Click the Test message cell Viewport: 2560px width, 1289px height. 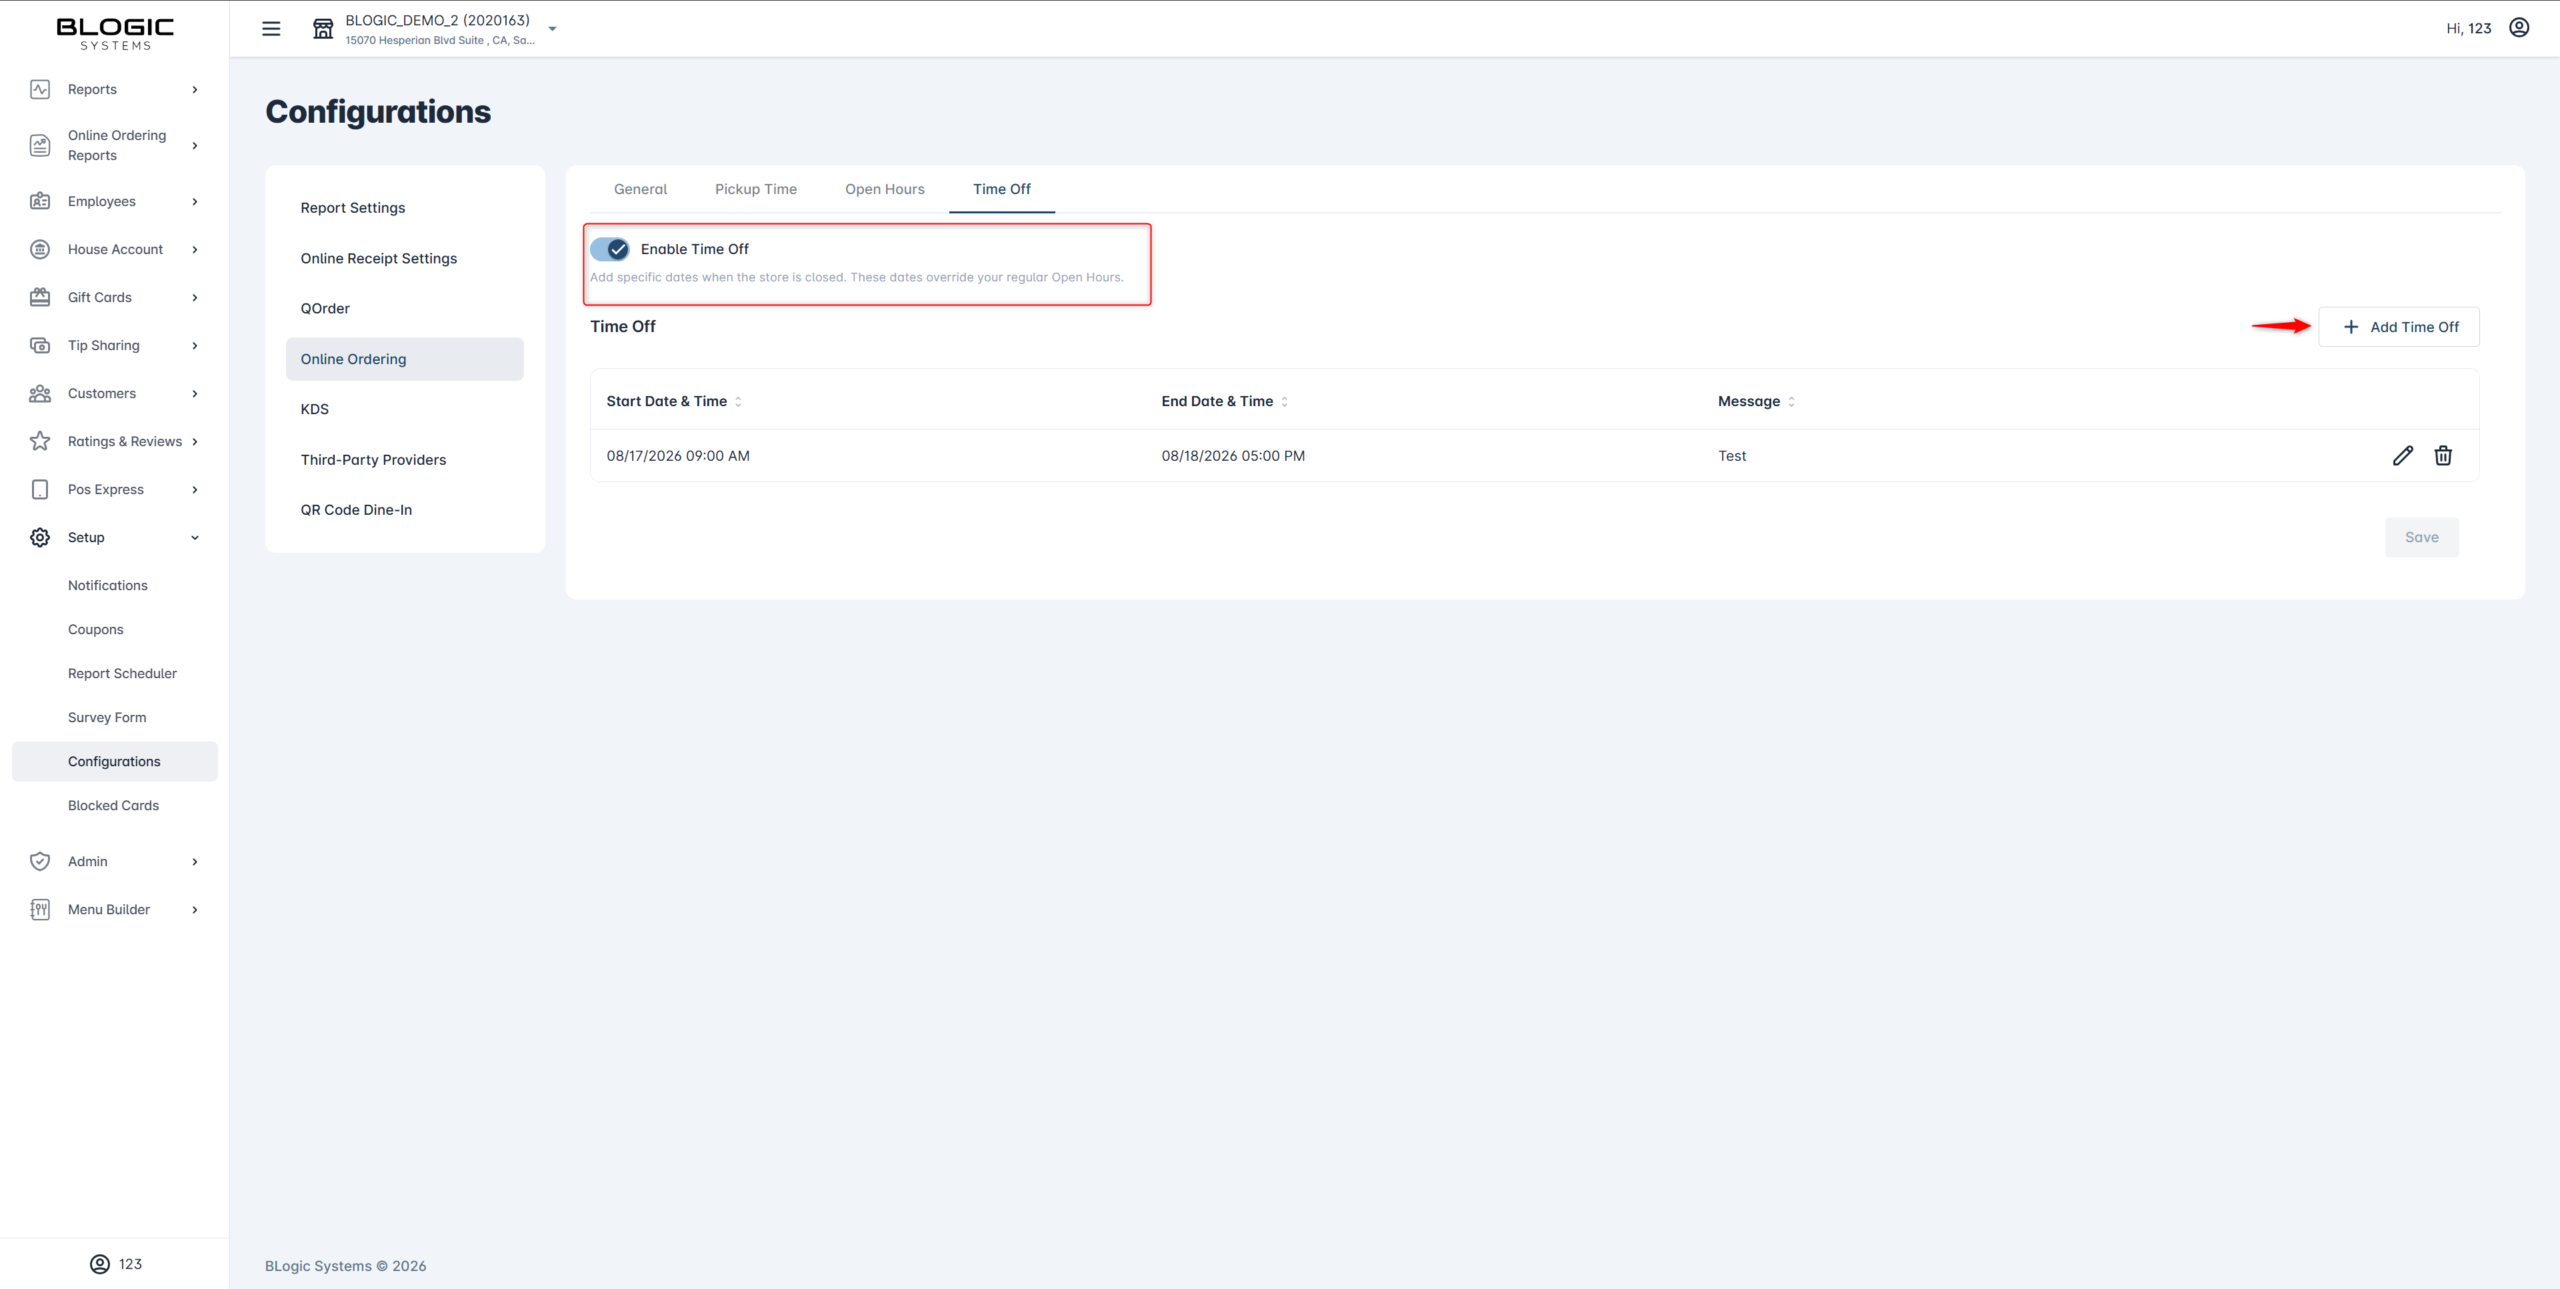[x=1732, y=455]
